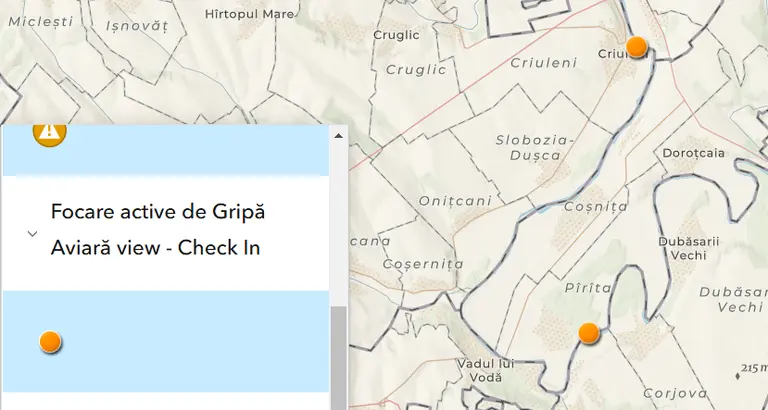Image resolution: width=768 pixels, height=410 pixels.
Task: Select the layer title 'Focare active de Gripă Aviară view - Check In'
Action: [x=158, y=230]
